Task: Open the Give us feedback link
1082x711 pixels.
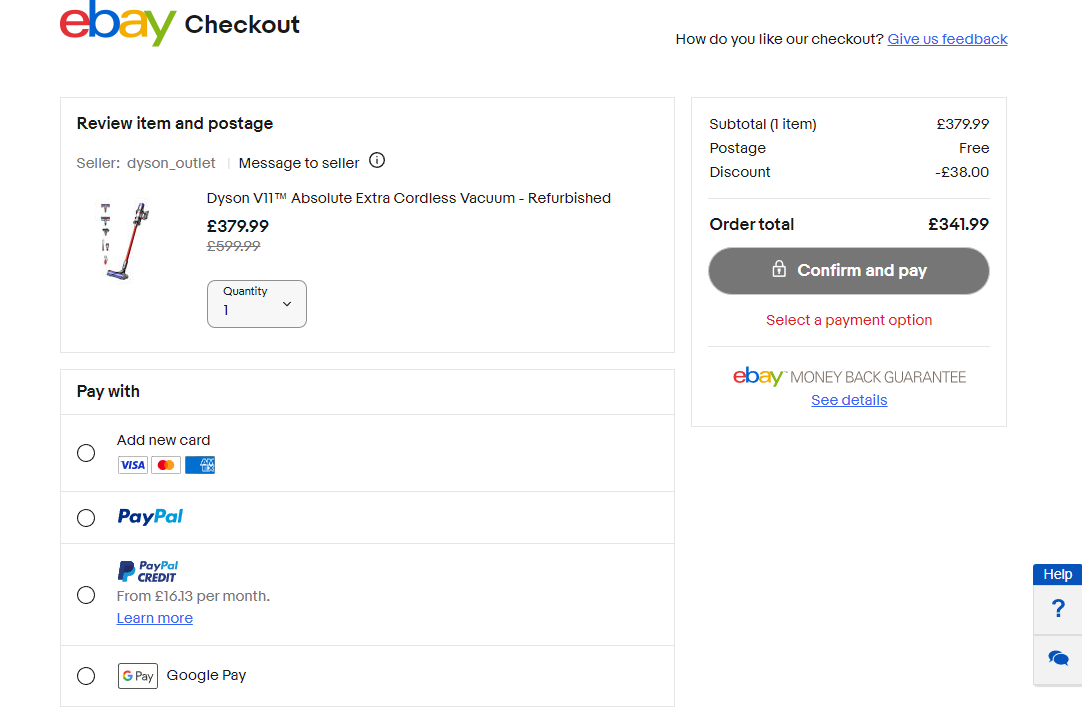Action: point(947,39)
